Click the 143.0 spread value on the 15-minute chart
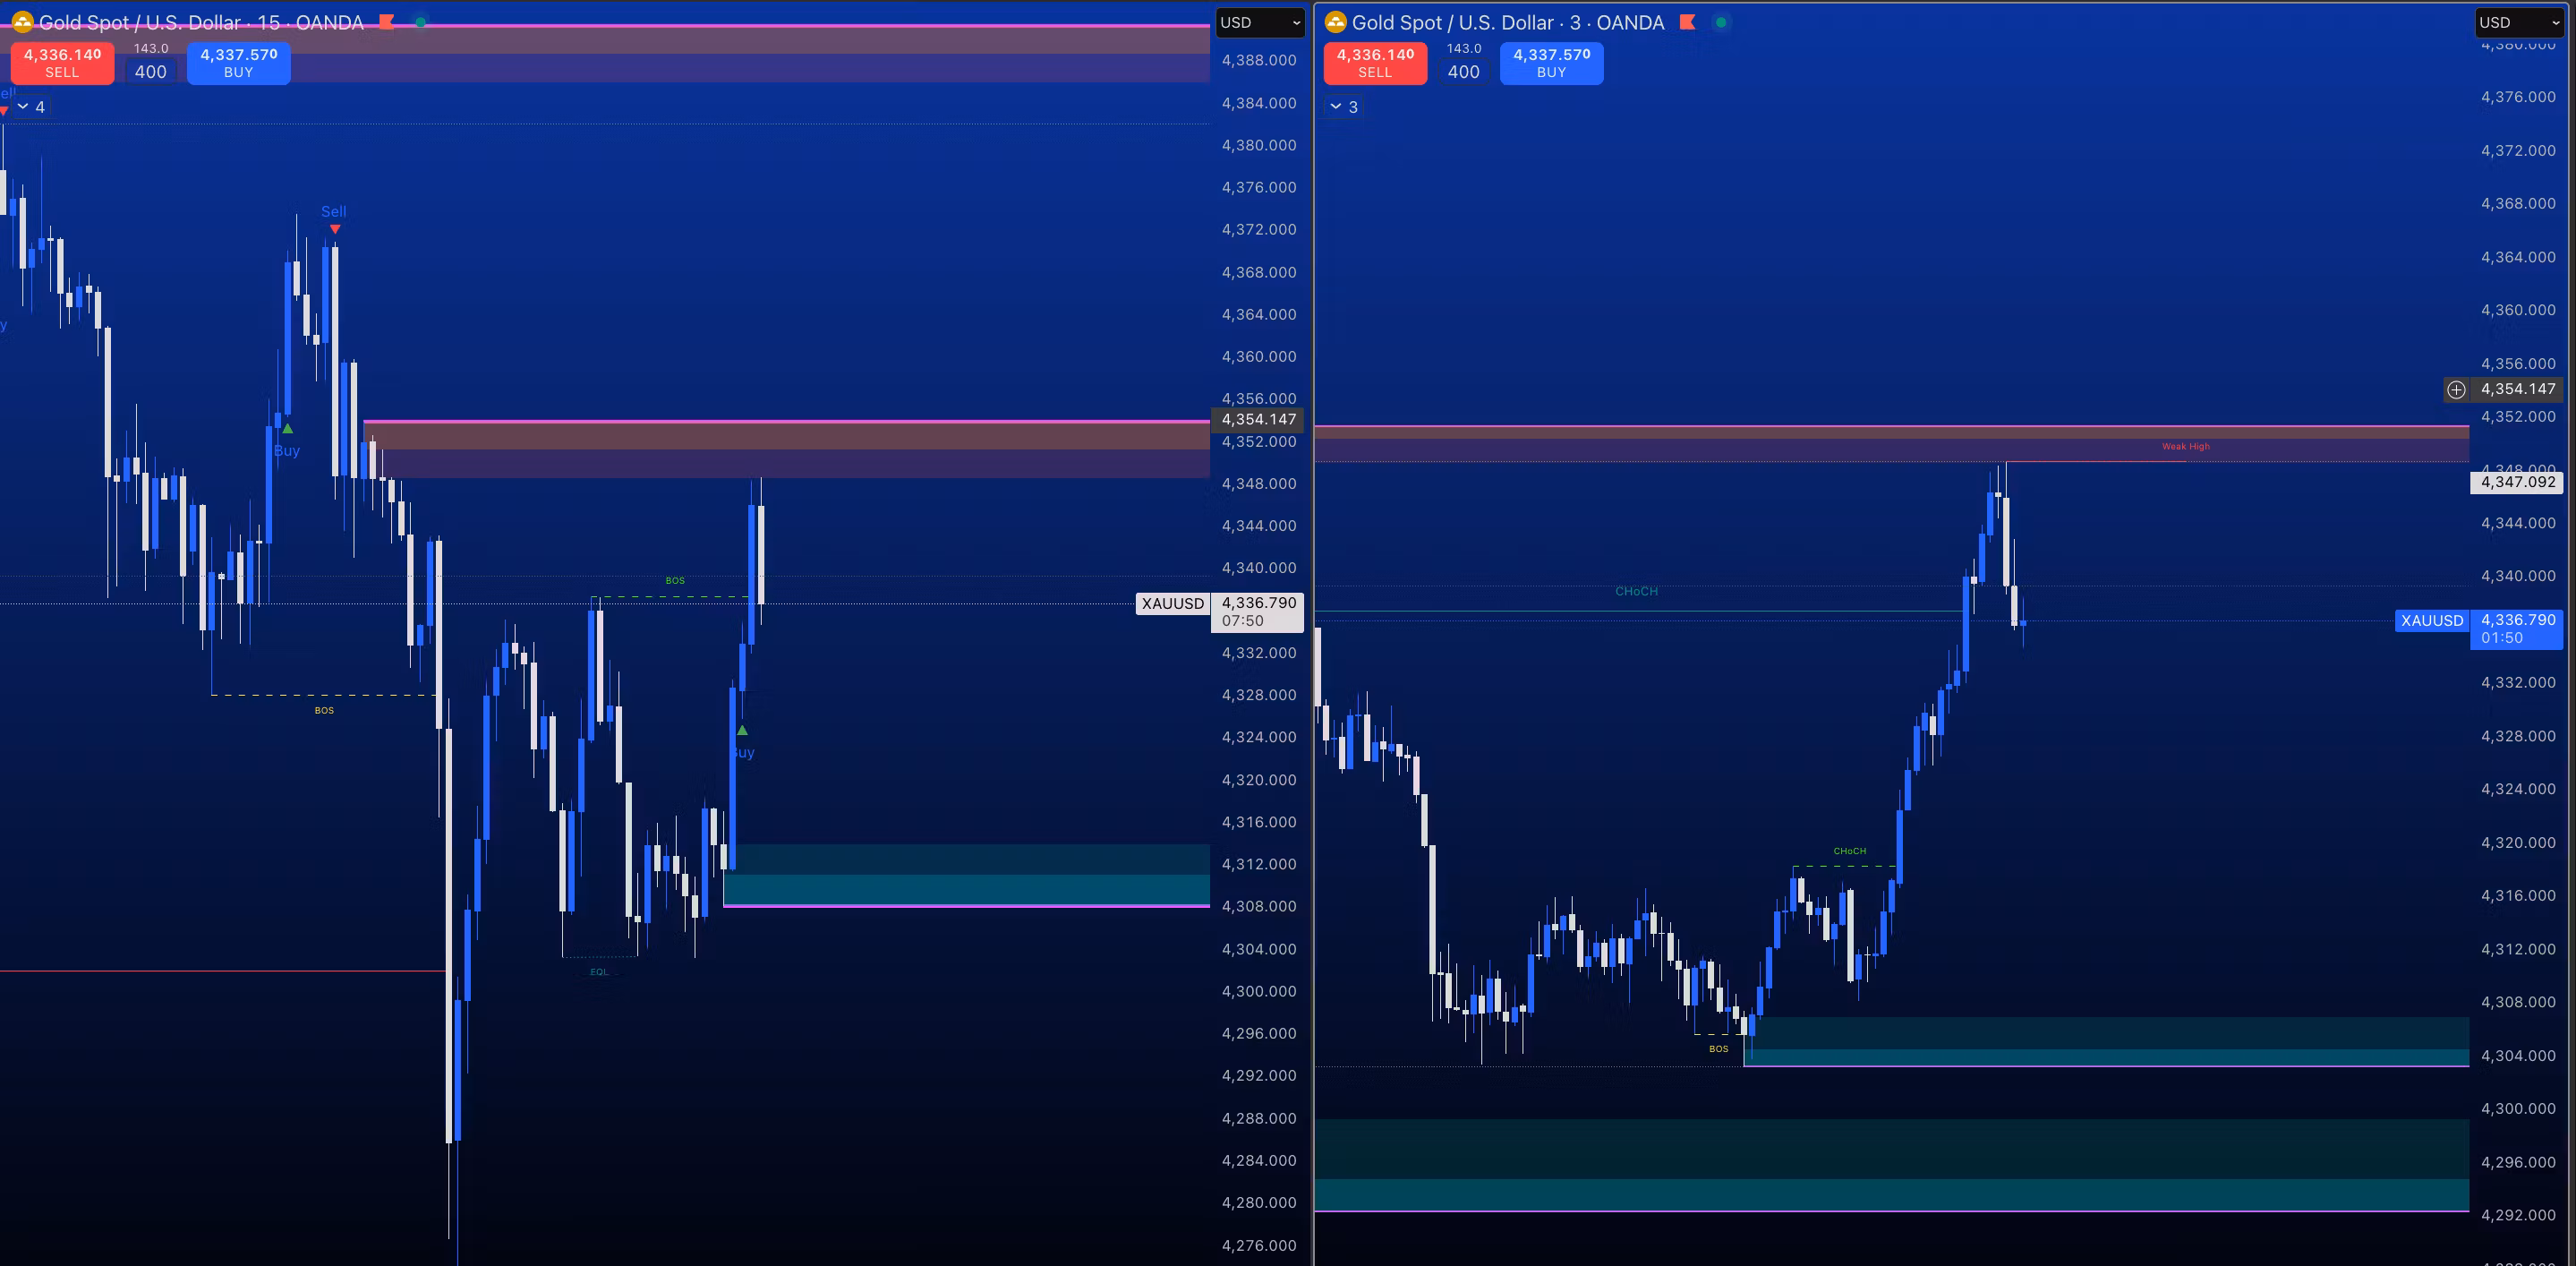This screenshot has height=1266, width=2576. pyautogui.click(x=151, y=48)
